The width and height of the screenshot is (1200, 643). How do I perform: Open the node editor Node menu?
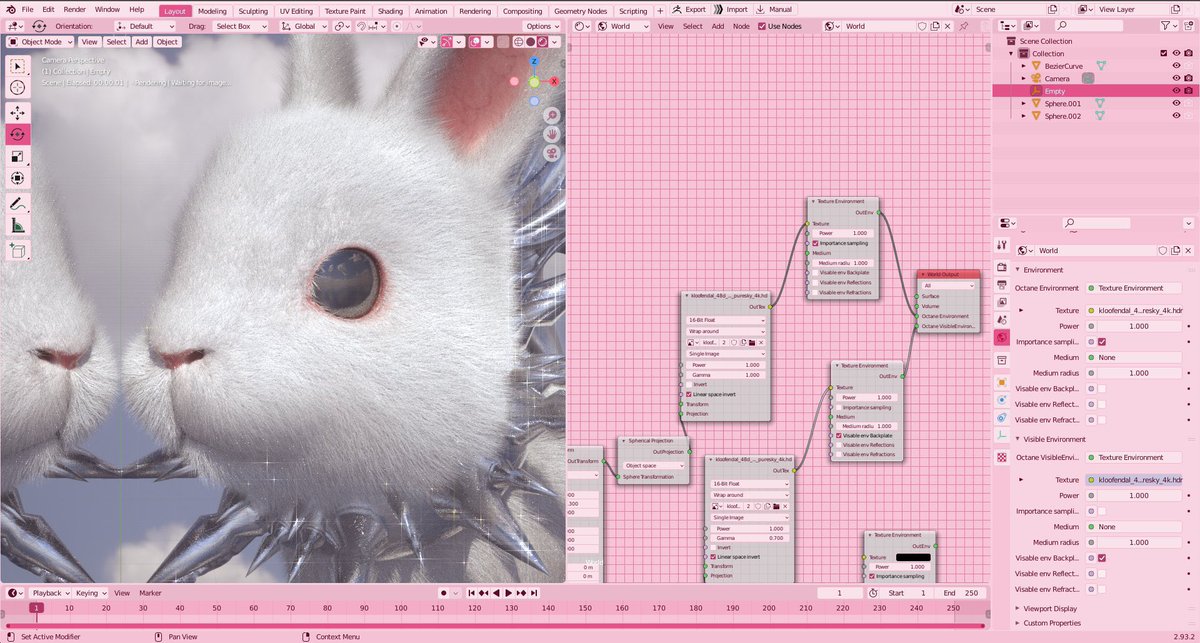pos(741,26)
